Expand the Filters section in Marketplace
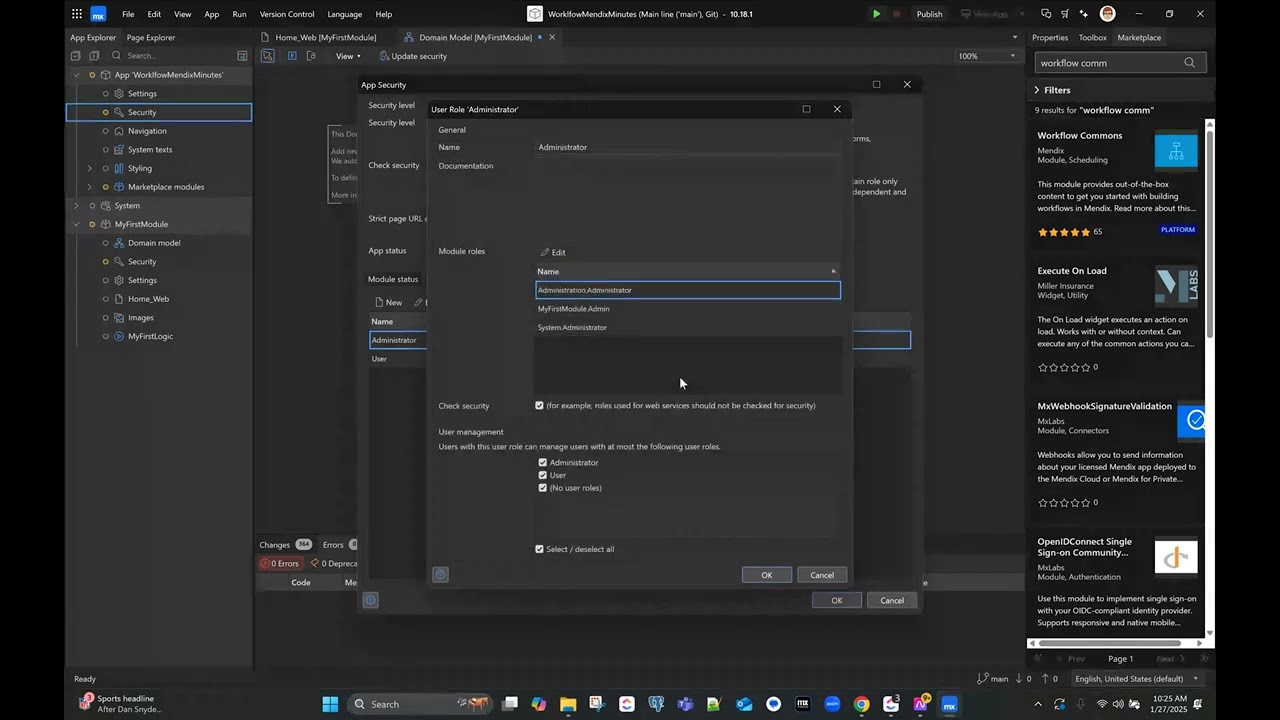This screenshot has width=1280, height=720. tap(1053, 90)
